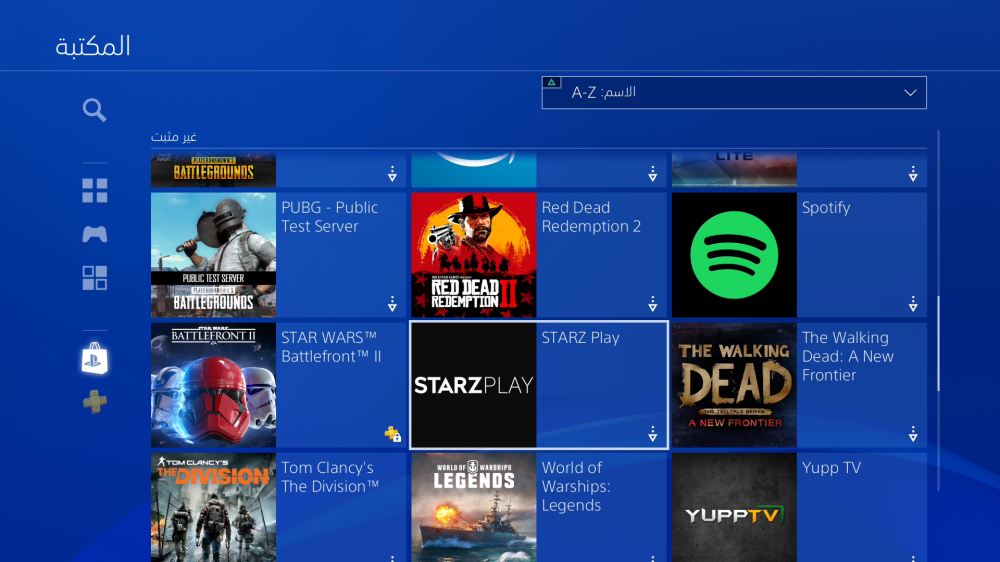1000x562 pixels.
Task: Open the A-Z name sort dropdown
Action: (x=734, y=92)
